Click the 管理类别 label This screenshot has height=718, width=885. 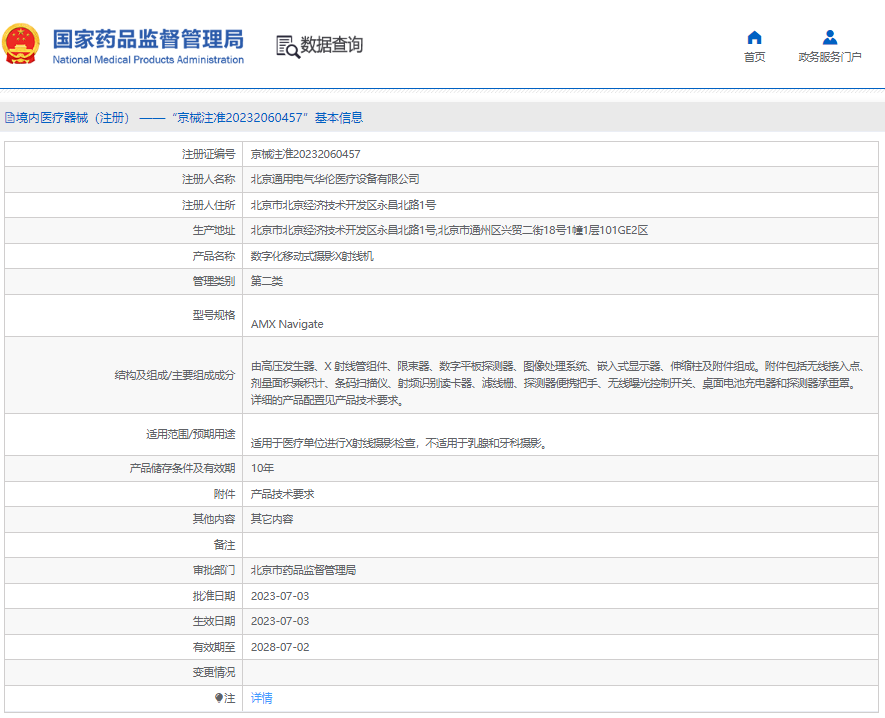(214, 281)
